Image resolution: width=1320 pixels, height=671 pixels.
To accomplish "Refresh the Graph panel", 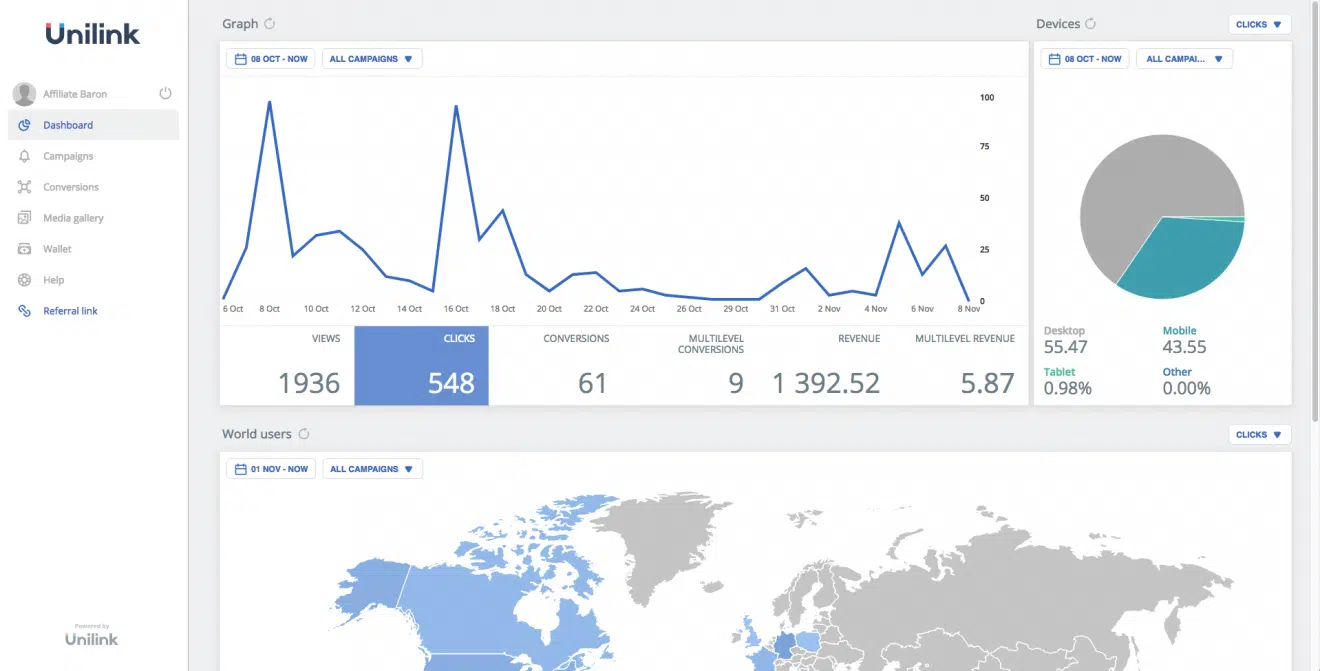I will 269,24.
